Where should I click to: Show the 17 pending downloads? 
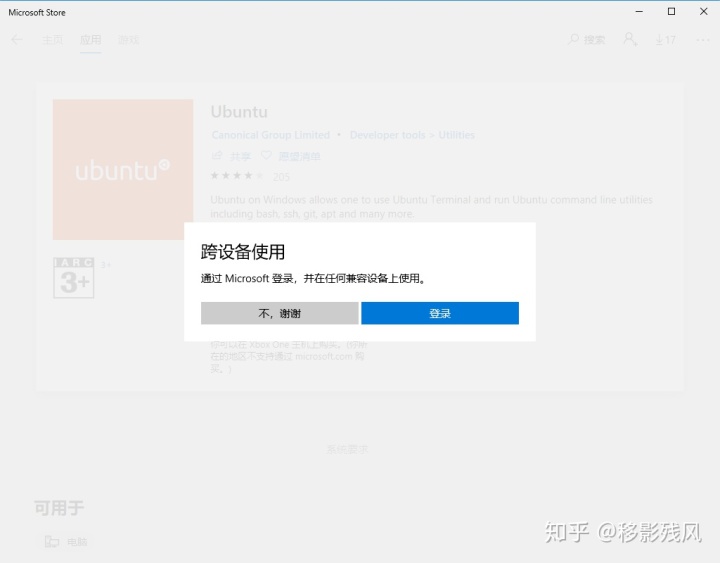(665, 40)
